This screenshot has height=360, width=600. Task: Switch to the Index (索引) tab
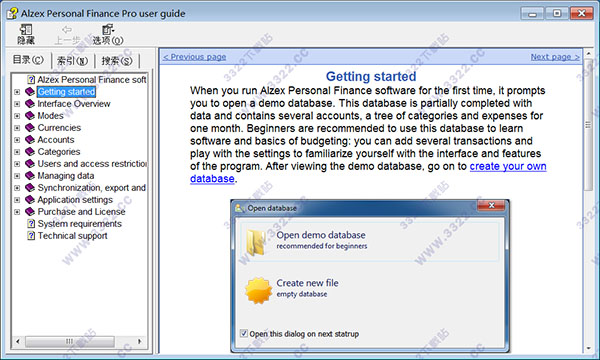point(72,61)
